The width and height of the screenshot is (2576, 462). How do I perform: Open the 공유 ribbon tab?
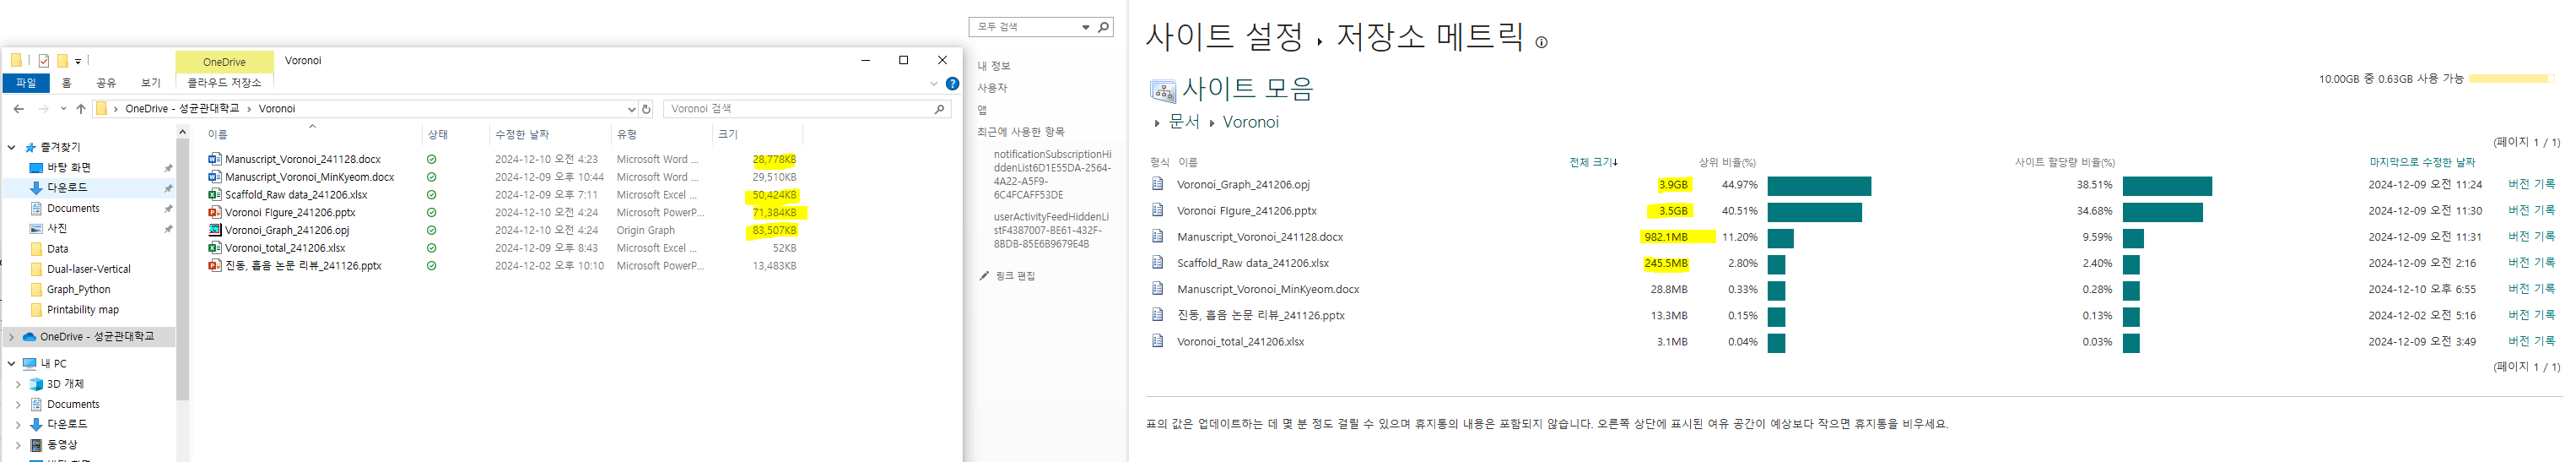tap(106, 83)
